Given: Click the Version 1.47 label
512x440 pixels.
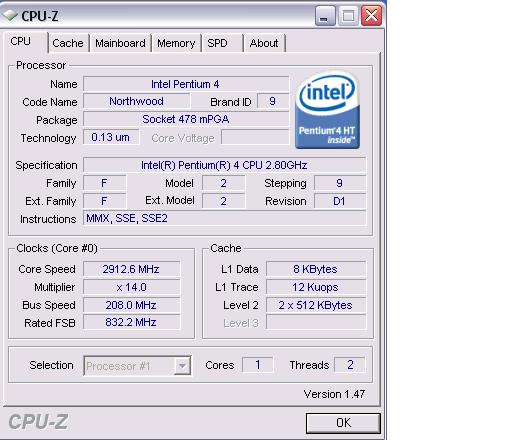Looking at the screenshot, I should 334,394.
